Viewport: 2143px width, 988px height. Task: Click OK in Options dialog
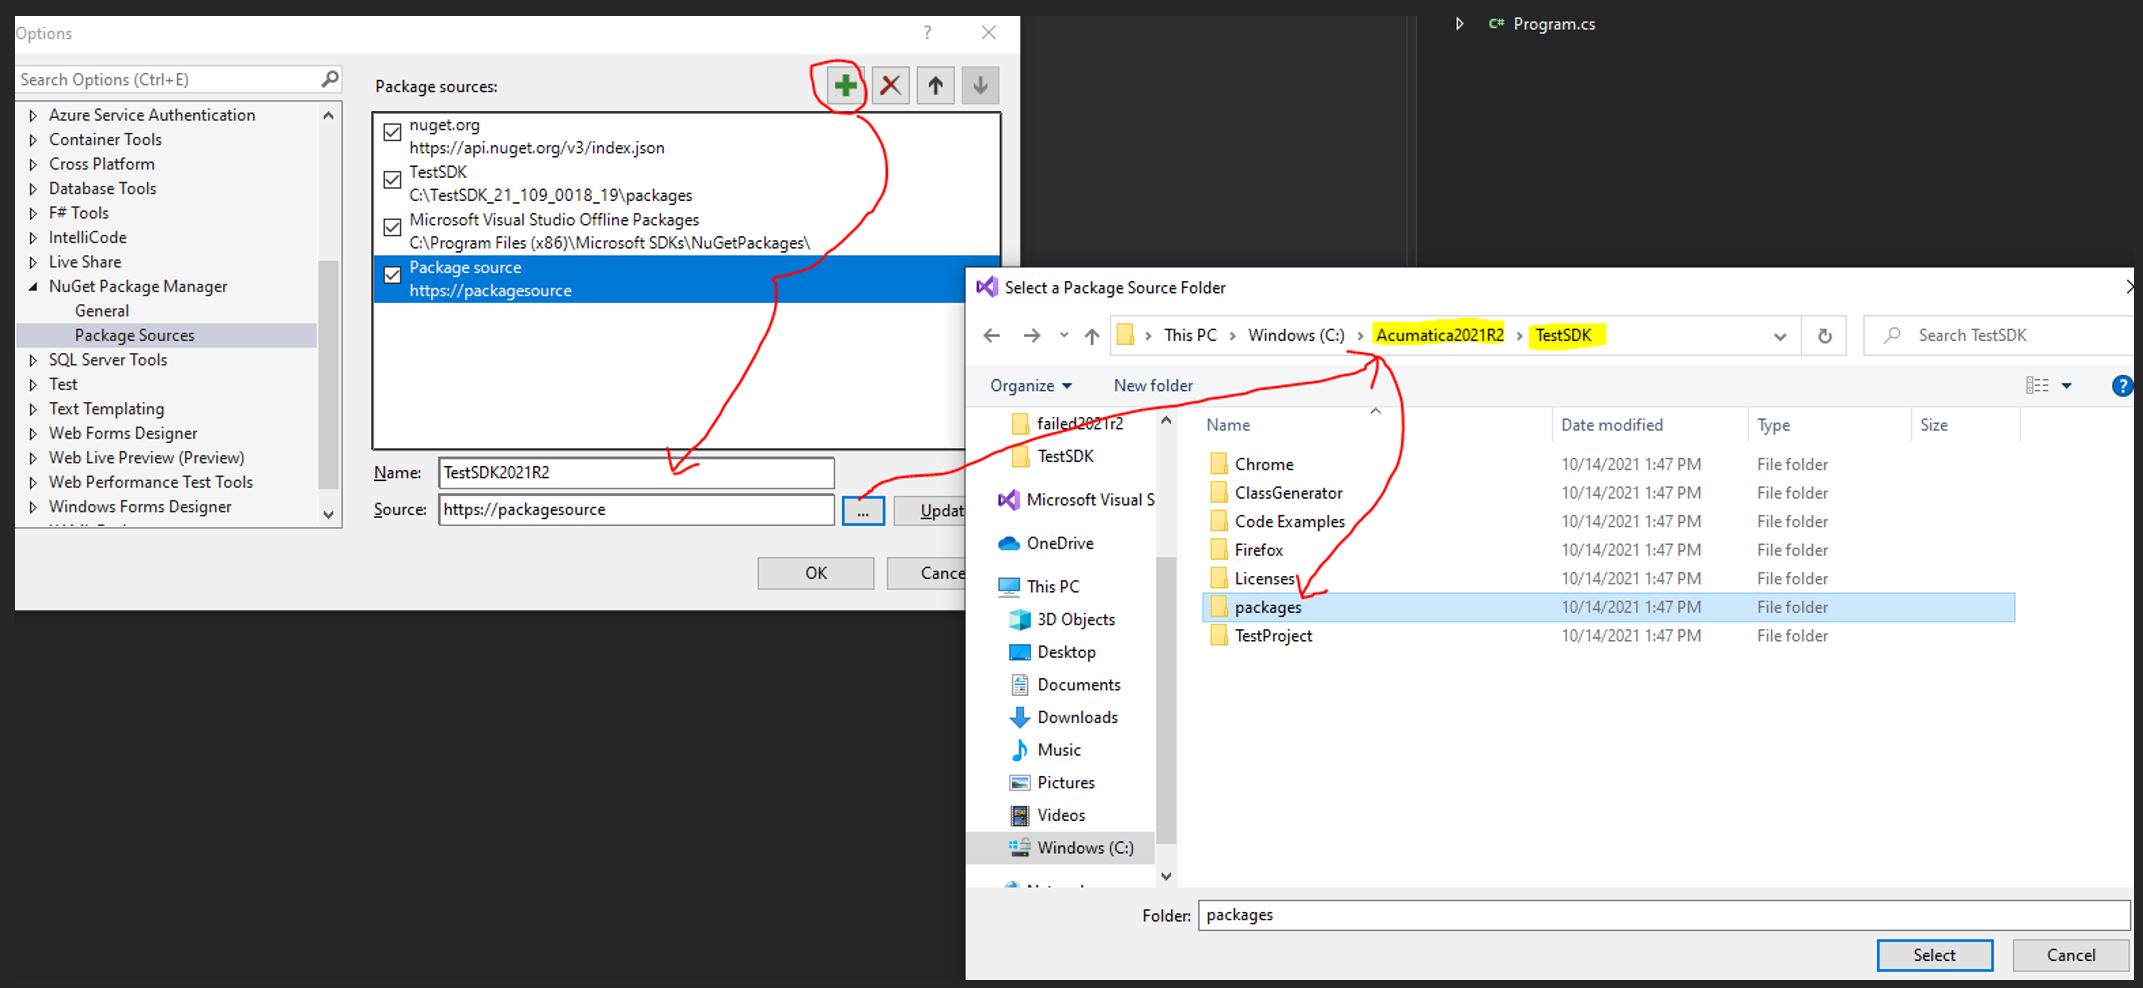(816, 573)
